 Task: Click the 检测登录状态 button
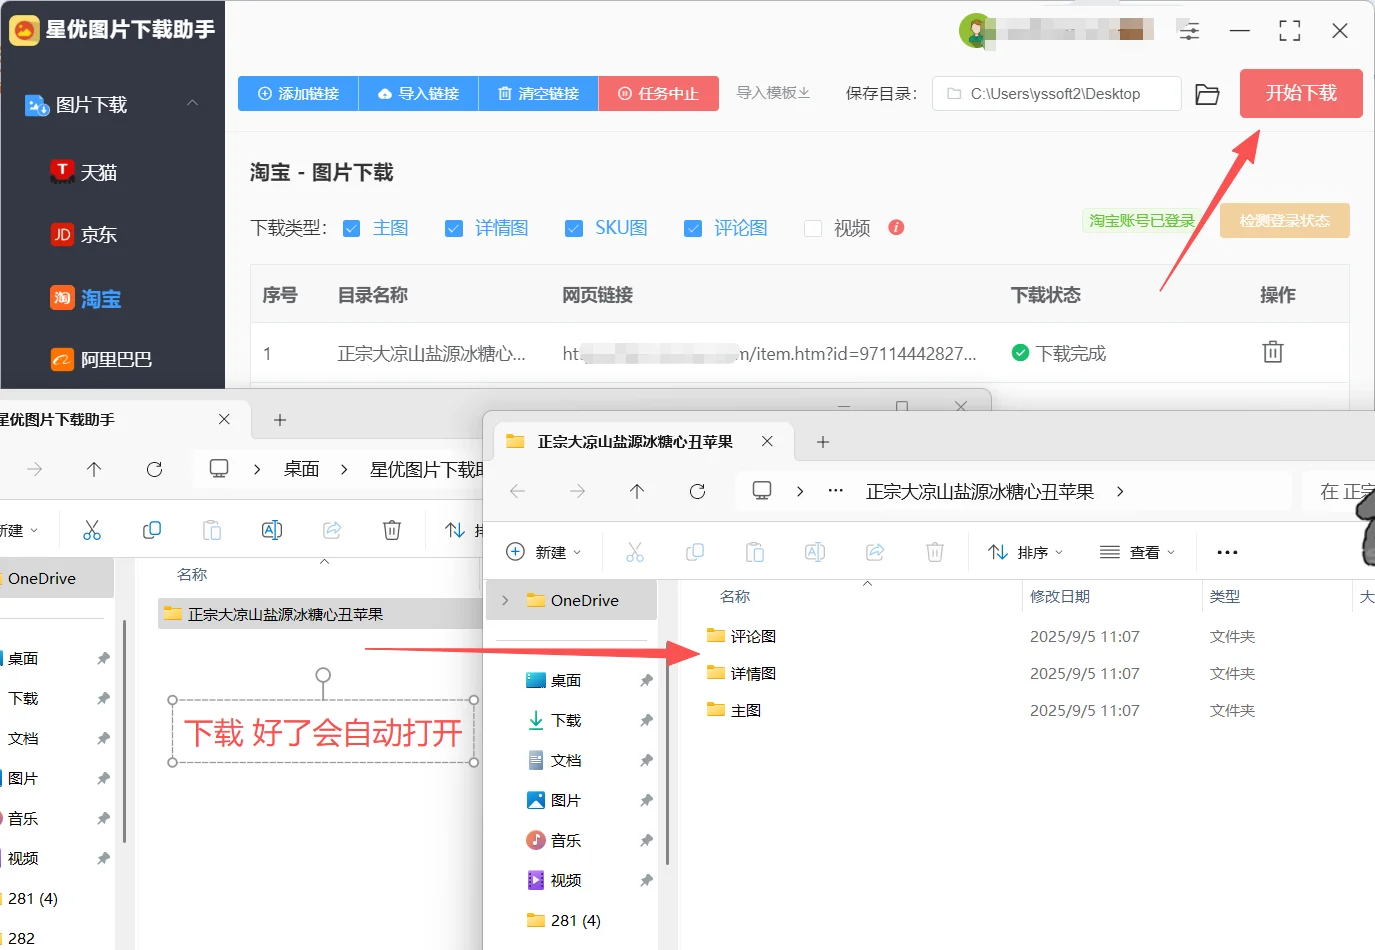click(1284, 220)
